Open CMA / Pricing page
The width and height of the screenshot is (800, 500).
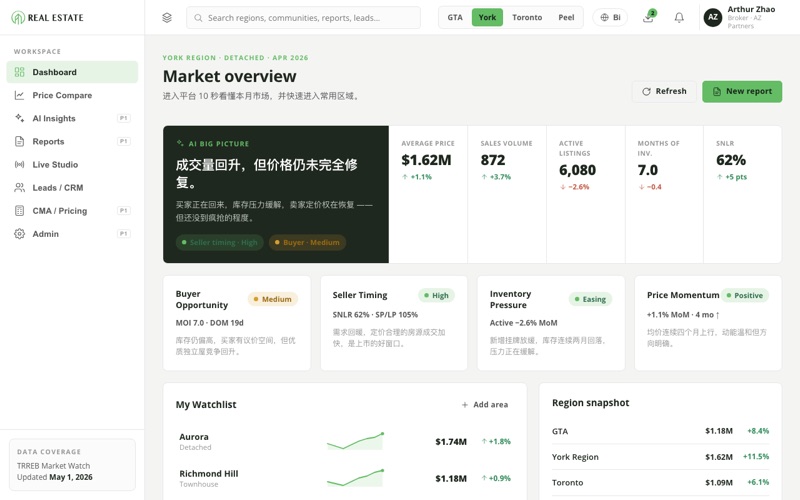click(72, 211)
